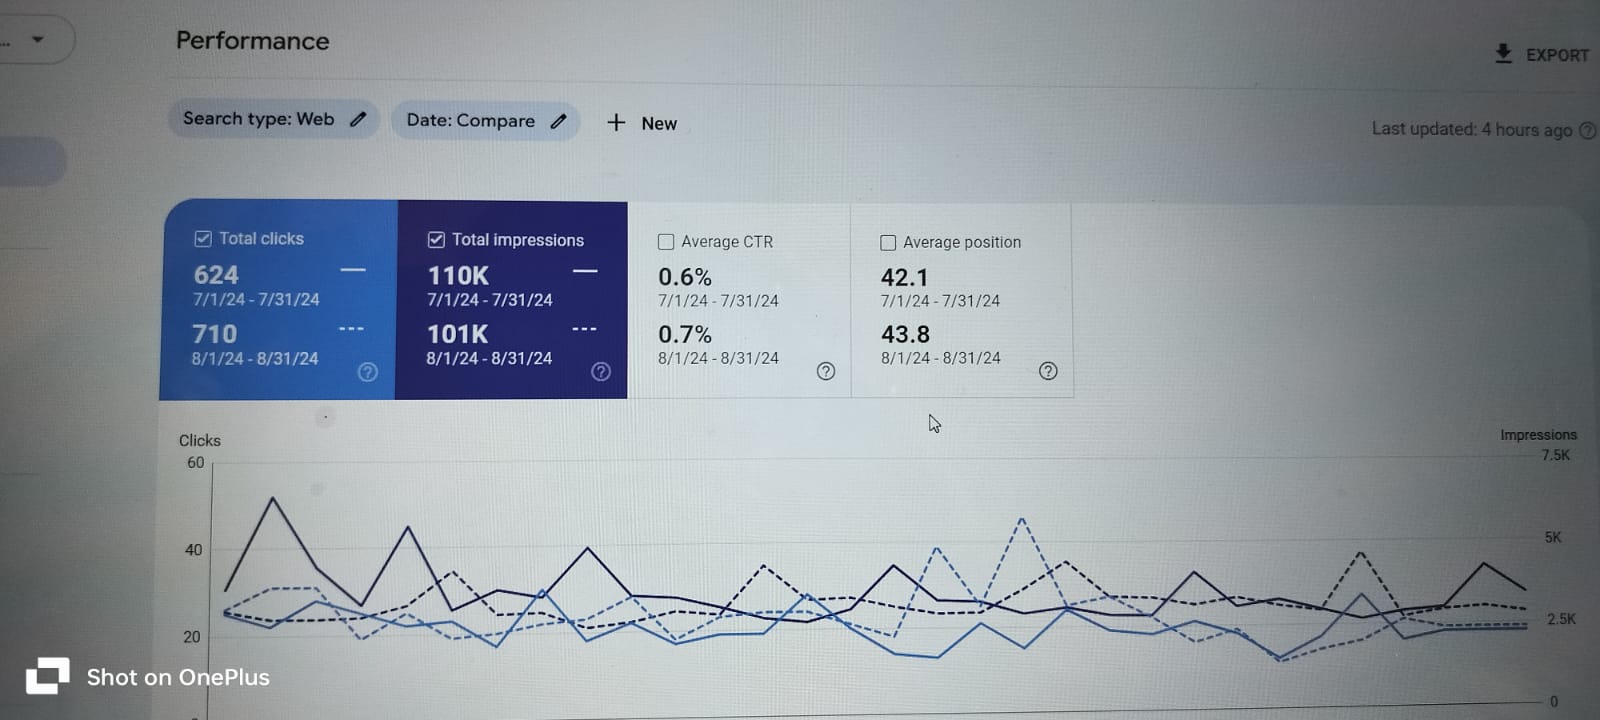Uncheck the Total impressions checkbox

436,240
